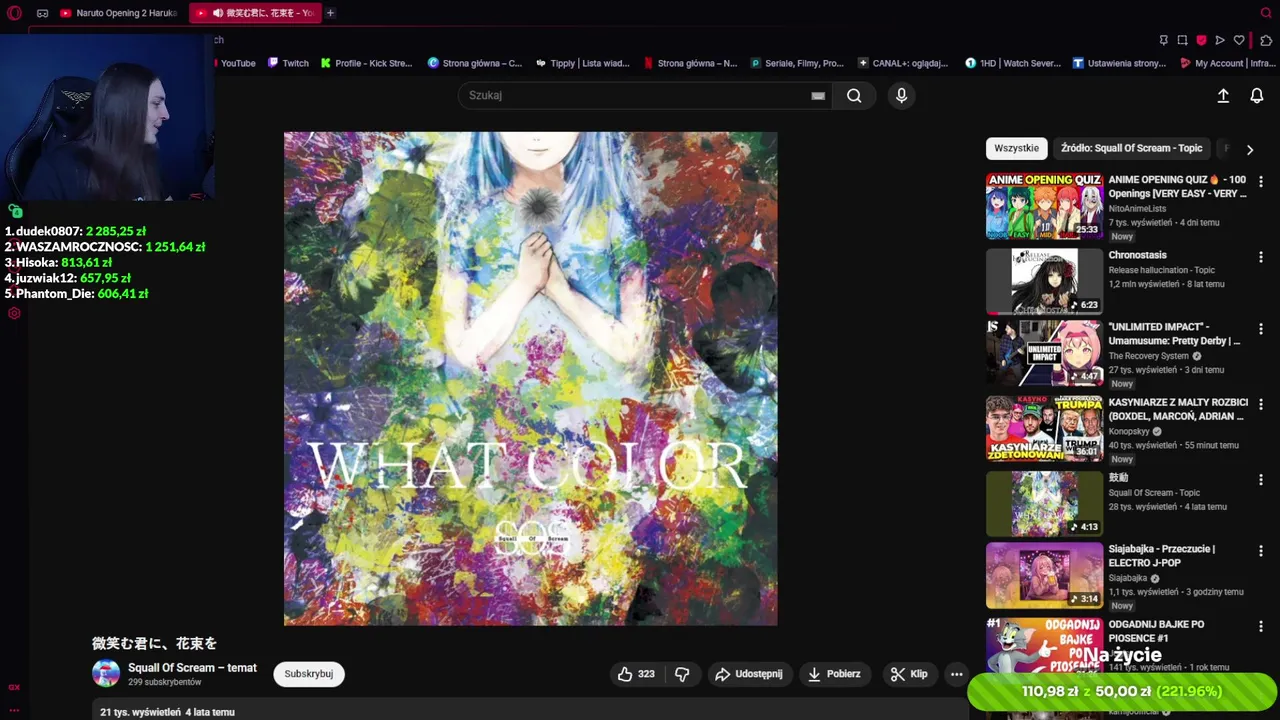Click the play-shaped player icon in toolbar

pyautogui.click(x=1220, y=40)
